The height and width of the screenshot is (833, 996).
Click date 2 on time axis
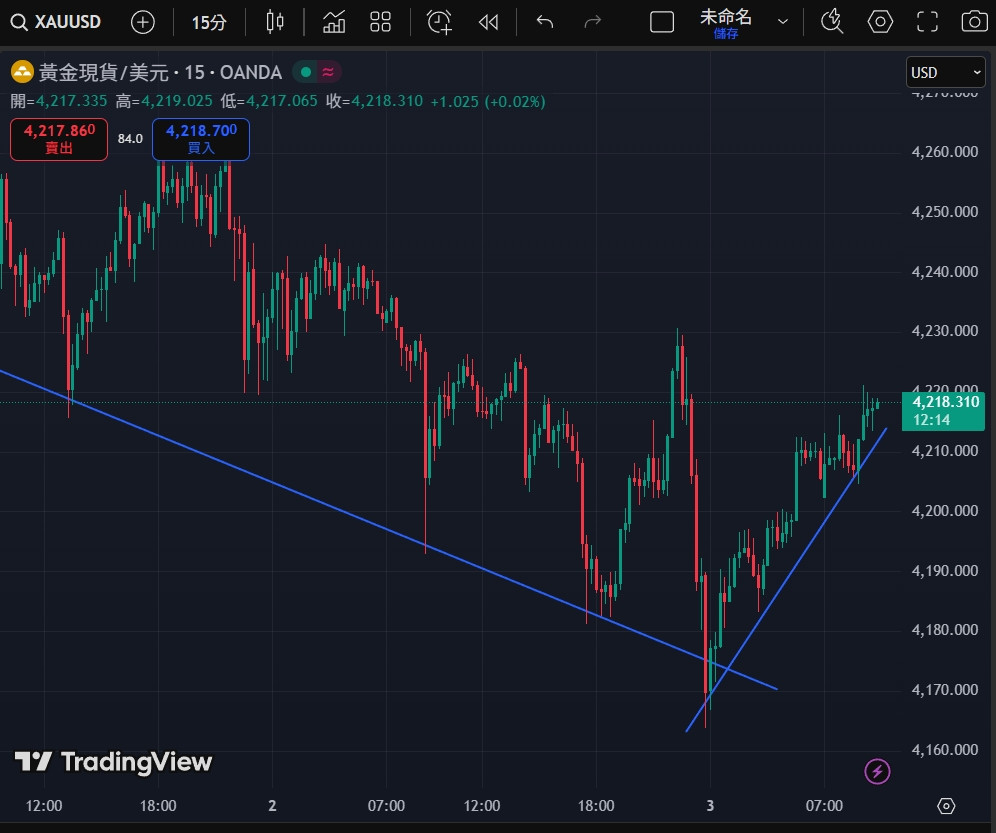[273, 806]
